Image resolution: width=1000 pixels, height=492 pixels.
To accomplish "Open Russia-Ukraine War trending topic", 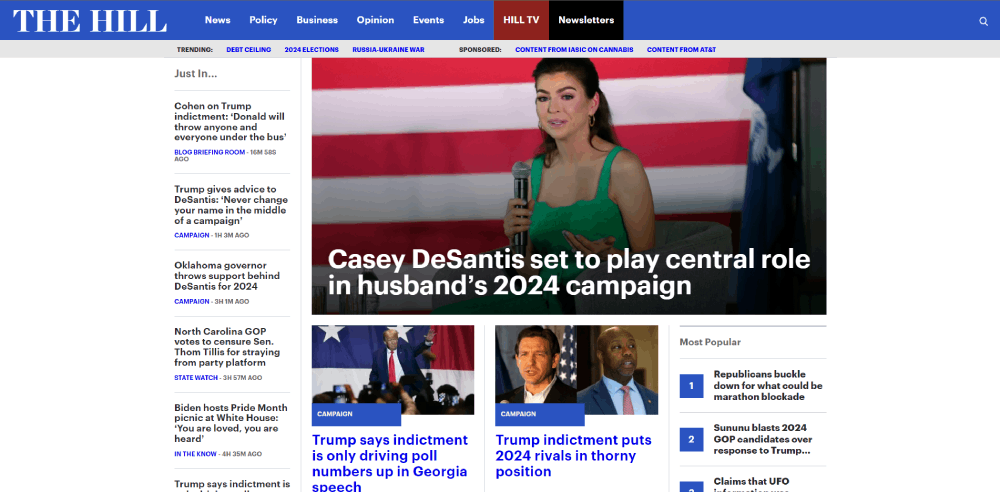I will click(x=388, y=50).
